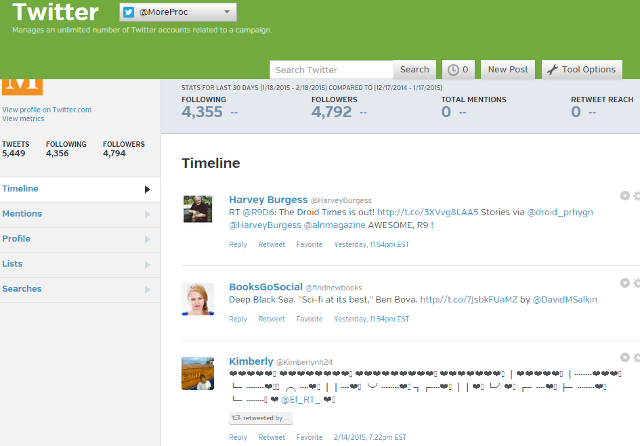Click the @HarveyBurgess handle beside name
640x446 pixels.
tap(341, 201)
